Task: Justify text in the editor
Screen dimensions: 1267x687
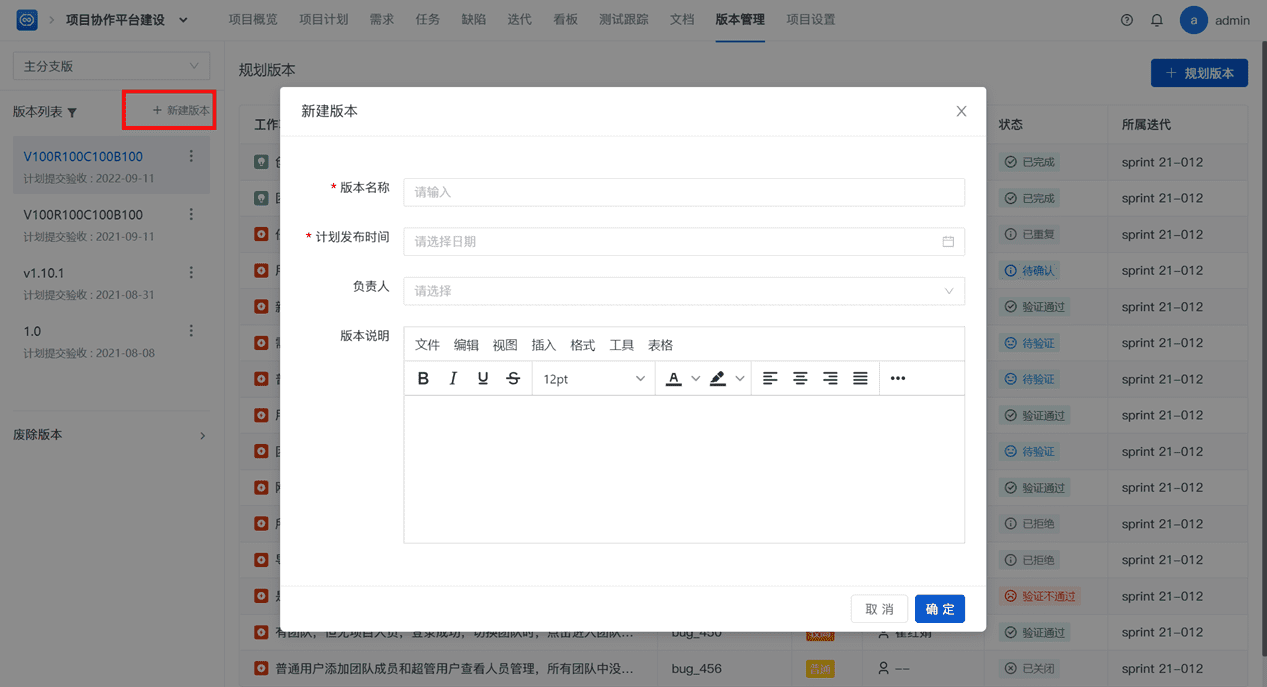Action: pyautogui.click(x=860, y=379)
